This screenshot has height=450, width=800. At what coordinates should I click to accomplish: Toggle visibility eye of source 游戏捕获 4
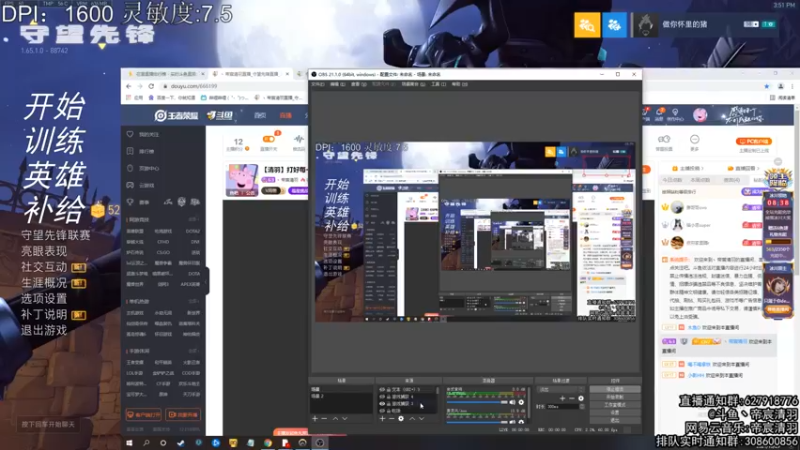[x=382, y=396]
